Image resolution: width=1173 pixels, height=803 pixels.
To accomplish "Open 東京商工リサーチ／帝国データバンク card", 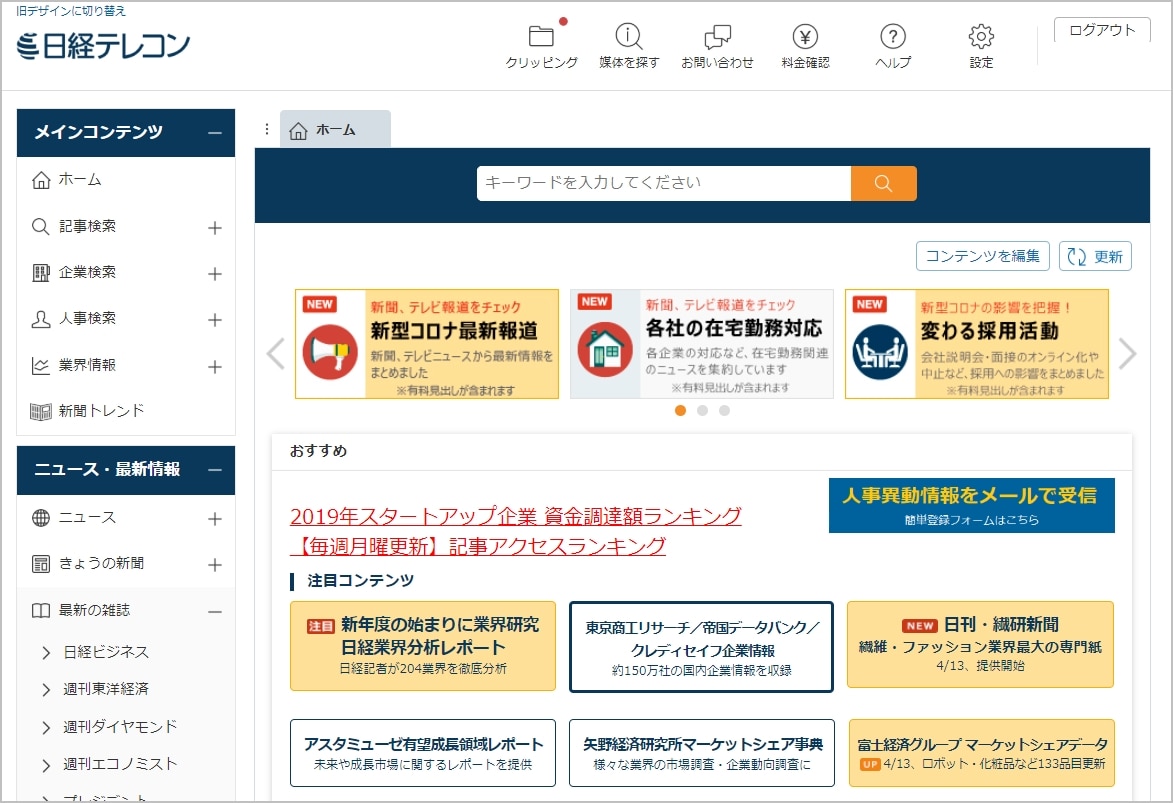I will click(701, 647).
